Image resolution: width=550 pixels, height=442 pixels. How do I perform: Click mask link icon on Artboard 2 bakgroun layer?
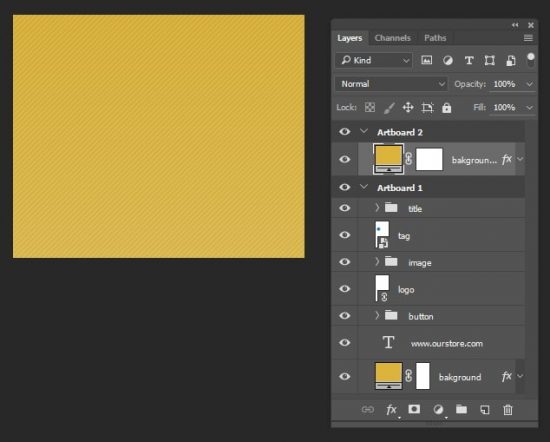(x=409, y=159)
